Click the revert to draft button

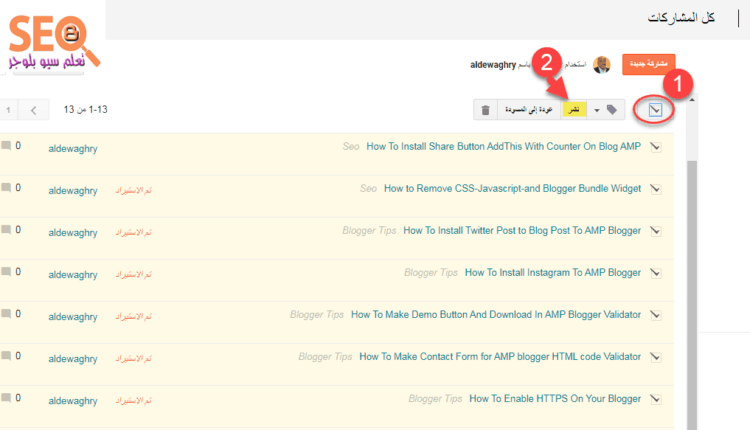point(529,110)
